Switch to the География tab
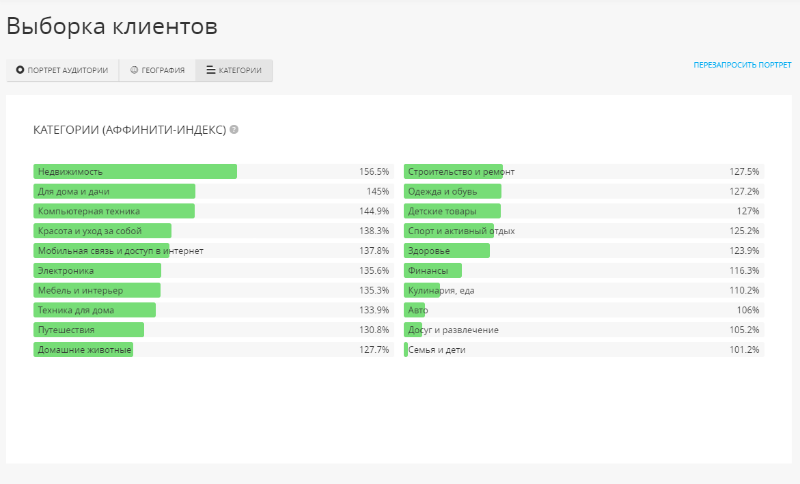This screenshot has height=484, width=800. point(157,70)
